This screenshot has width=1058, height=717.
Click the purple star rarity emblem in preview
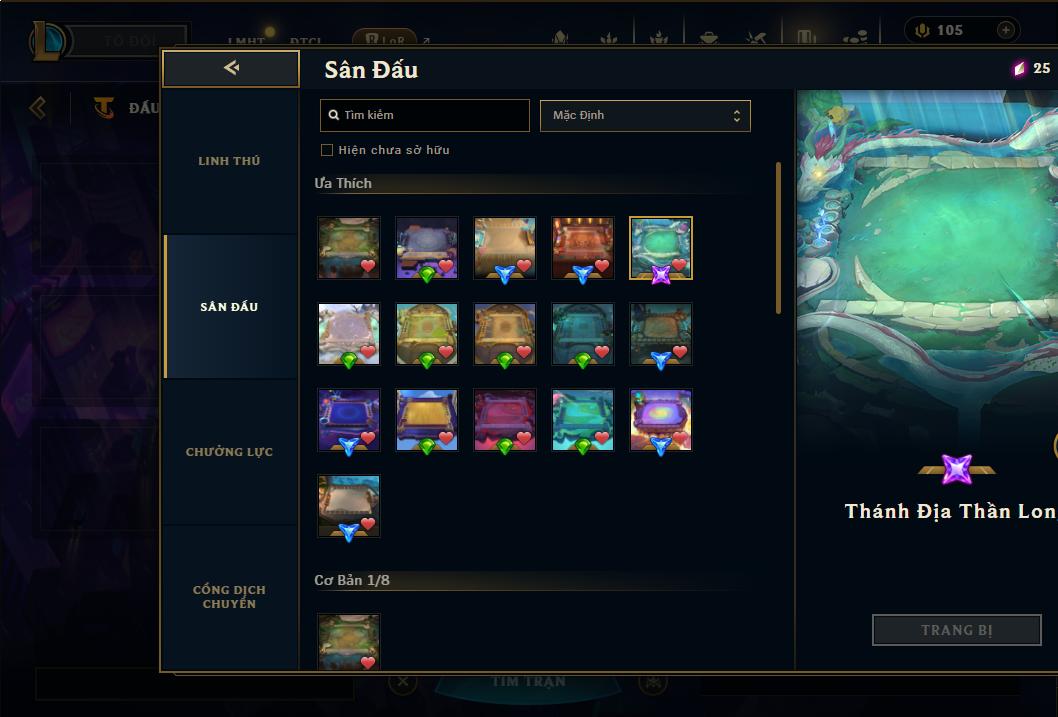(956, 469)
